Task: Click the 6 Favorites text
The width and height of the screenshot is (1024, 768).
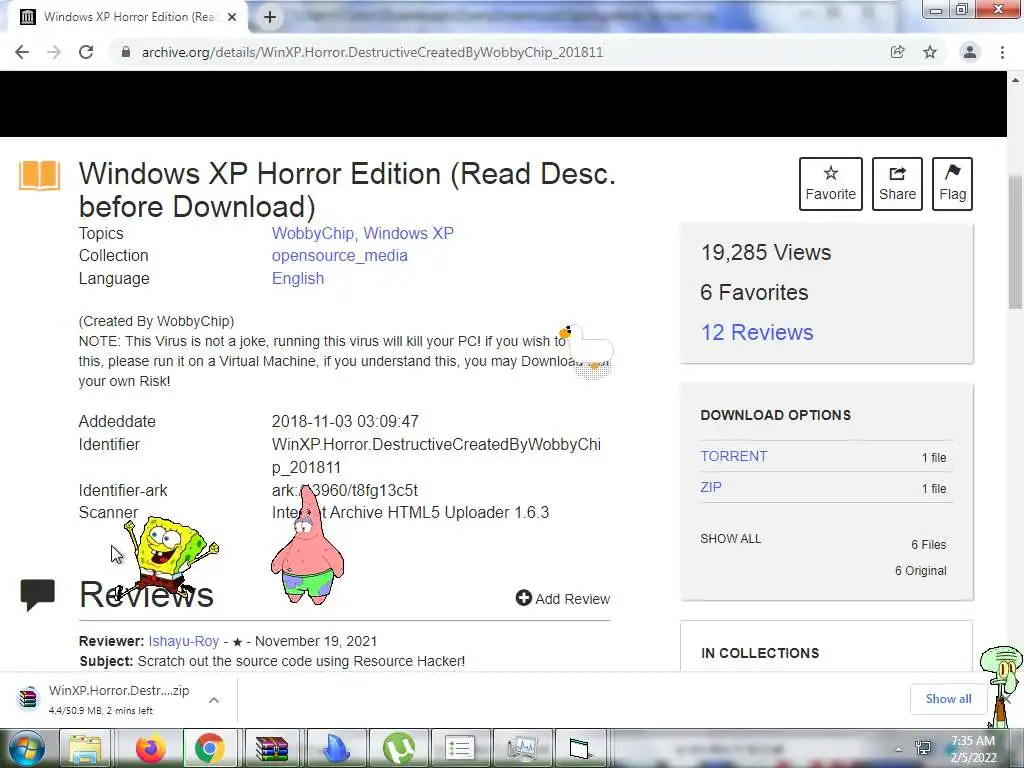Action: 754,293
